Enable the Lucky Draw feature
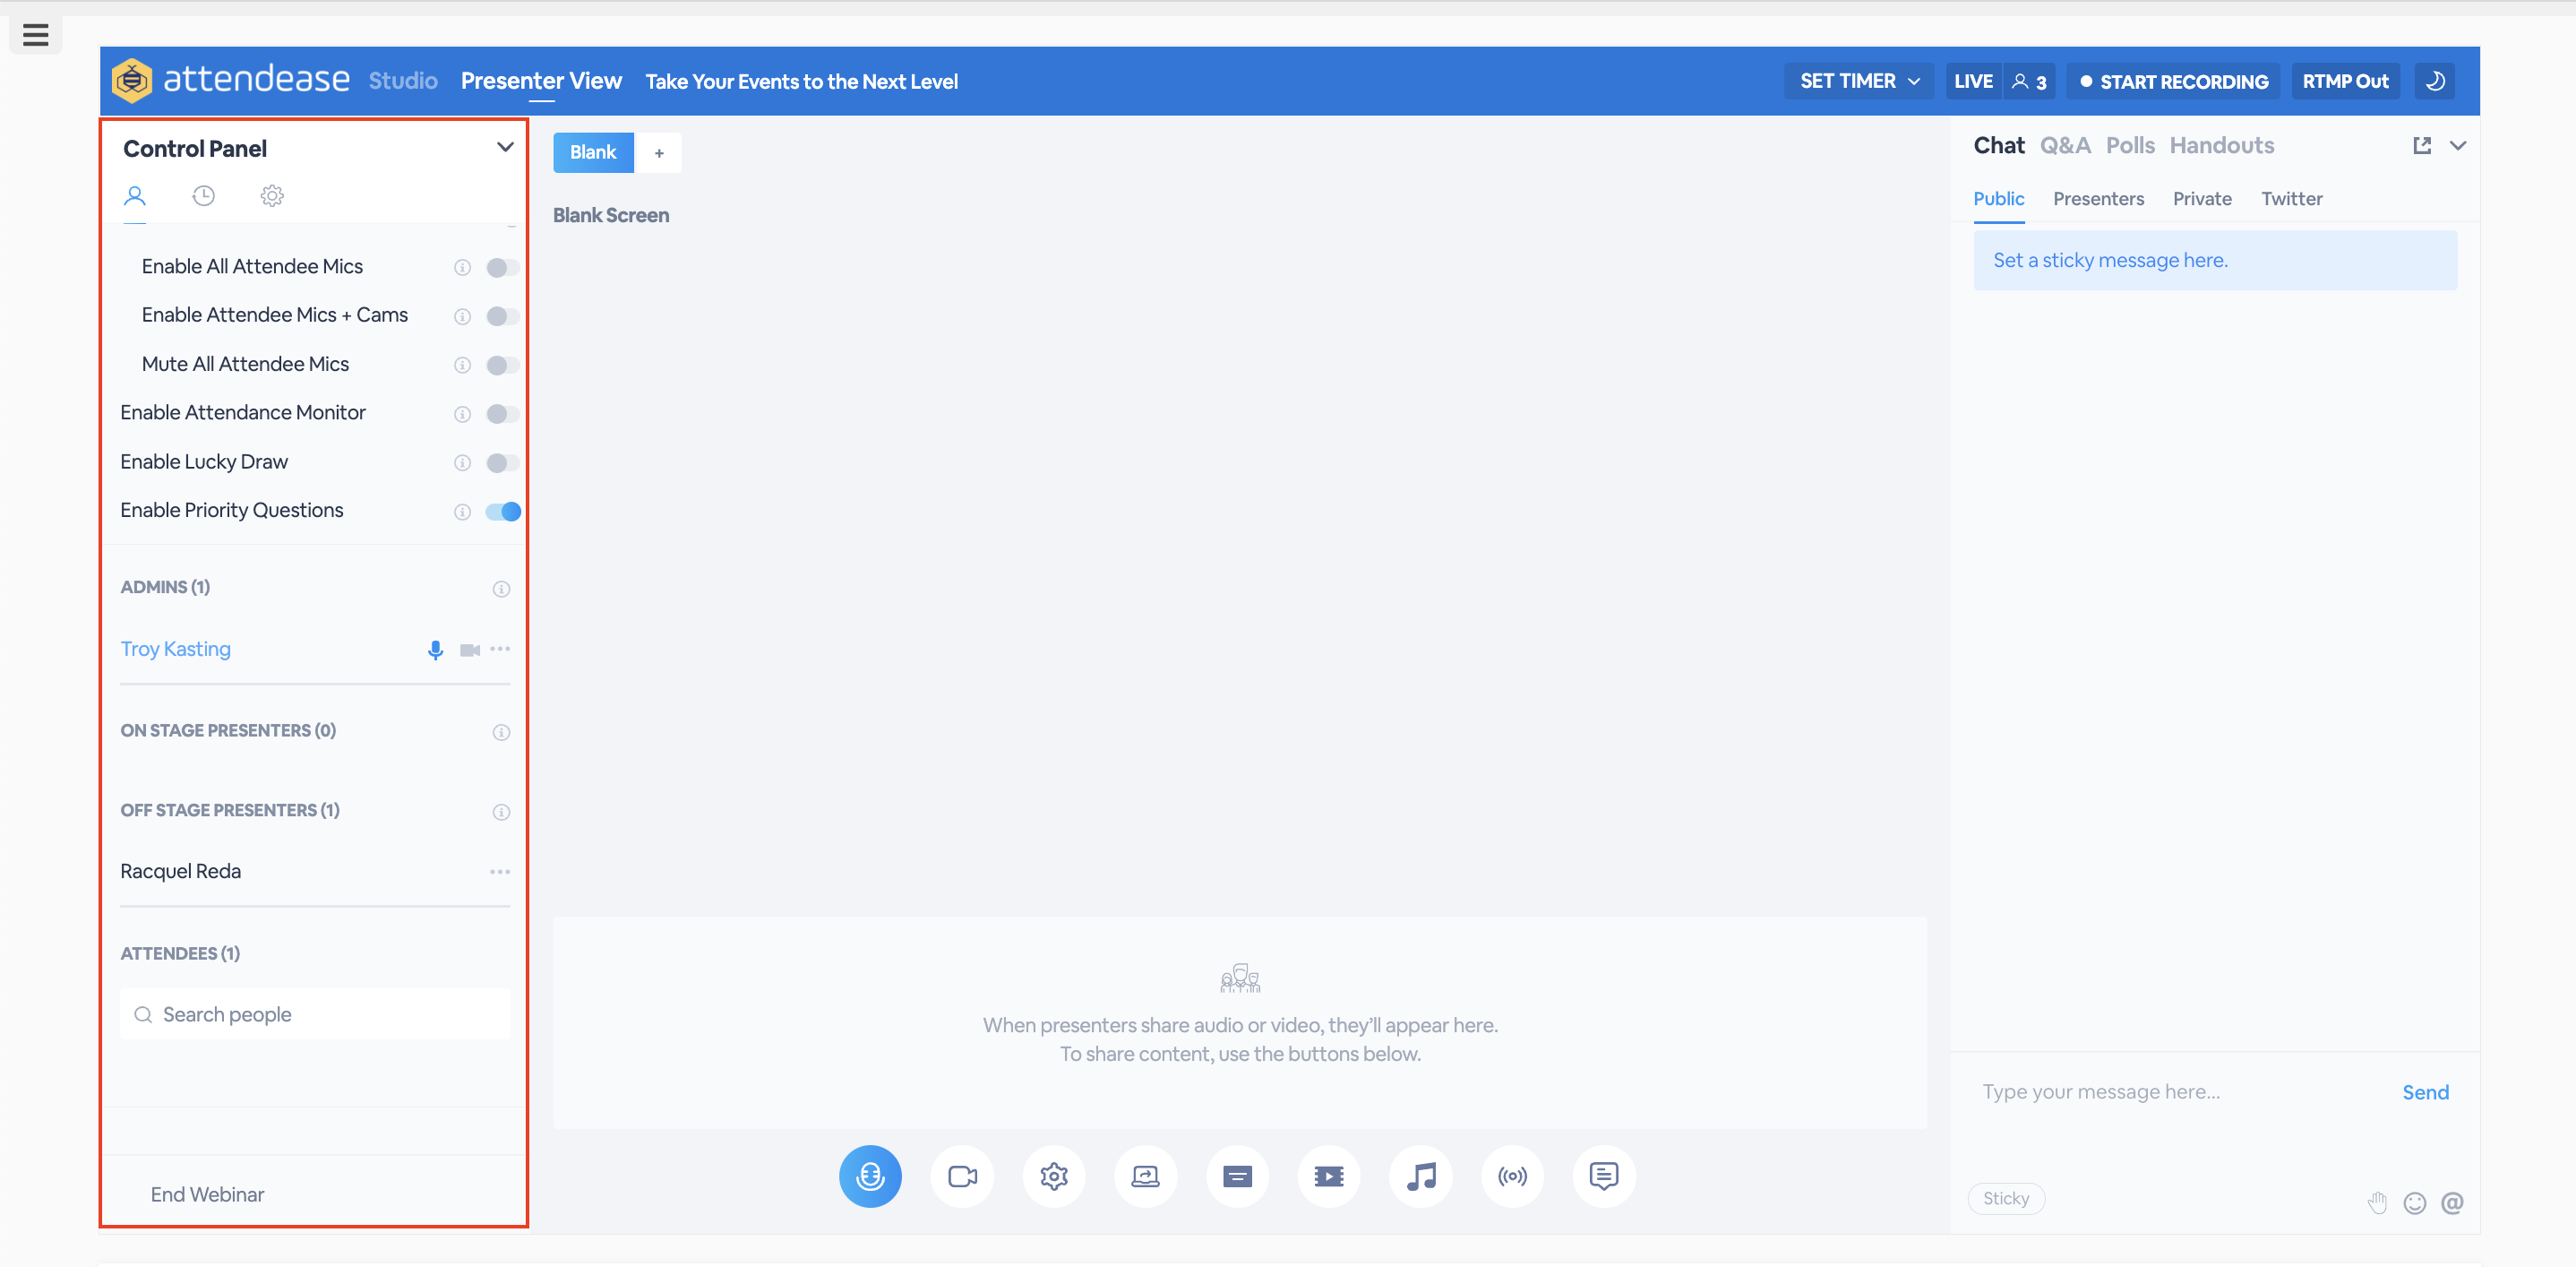 (502, 462)
